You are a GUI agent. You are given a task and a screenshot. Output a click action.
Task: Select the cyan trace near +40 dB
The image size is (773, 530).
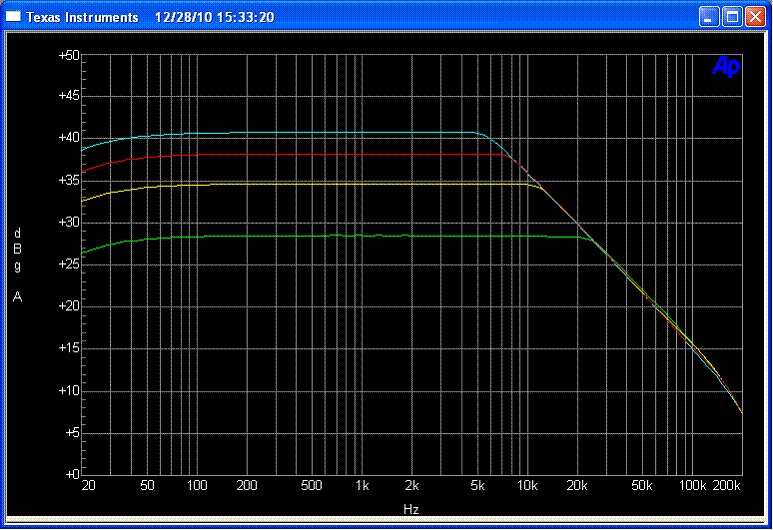[345, 133]
